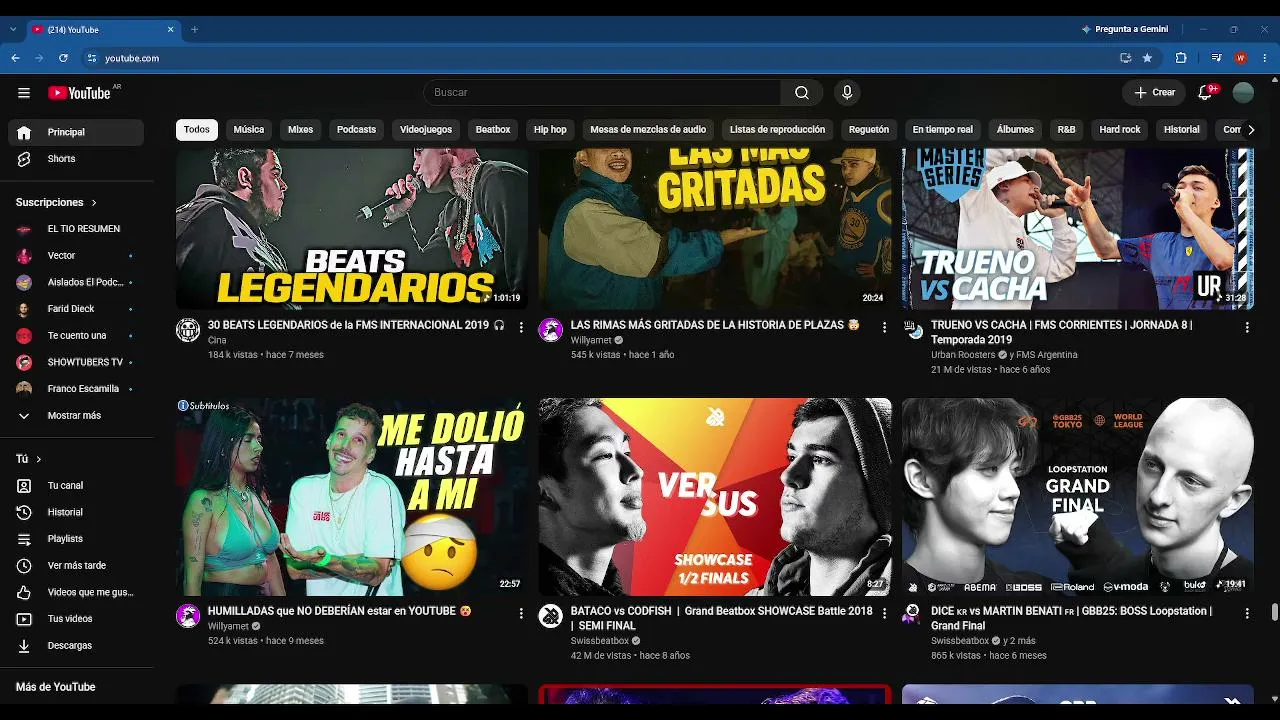Go to YouTube home via logo
This screenshot has width=1280, height=720.
(x=80, y=93)
